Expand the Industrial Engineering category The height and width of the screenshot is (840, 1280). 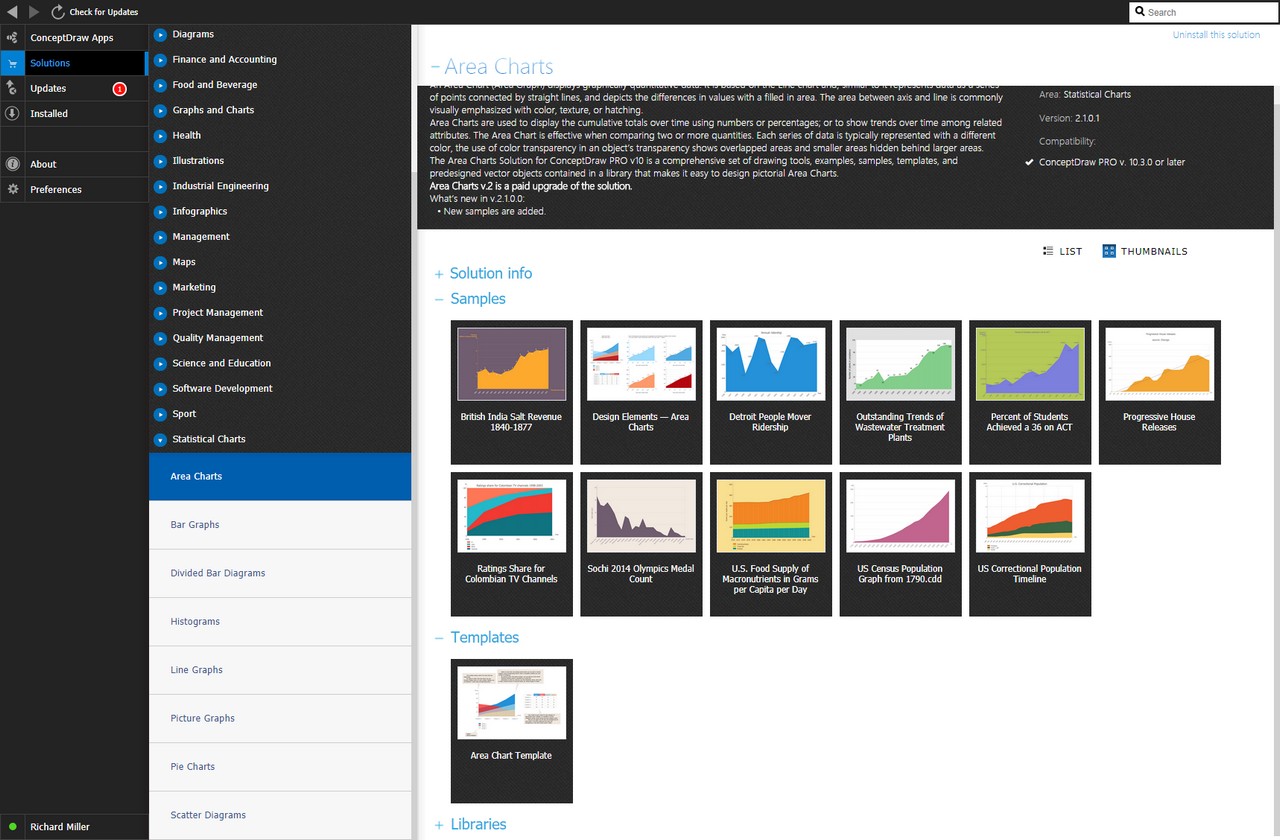point(160,186)
